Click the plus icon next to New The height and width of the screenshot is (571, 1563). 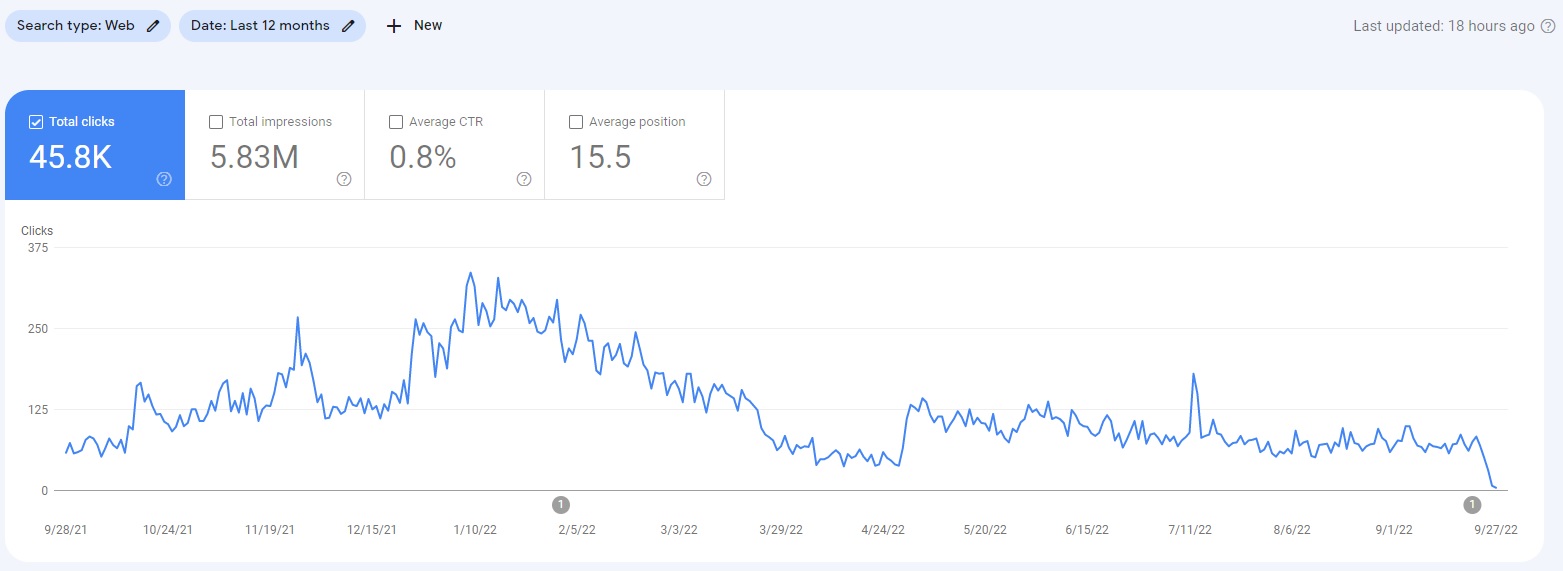coord(394,26)
